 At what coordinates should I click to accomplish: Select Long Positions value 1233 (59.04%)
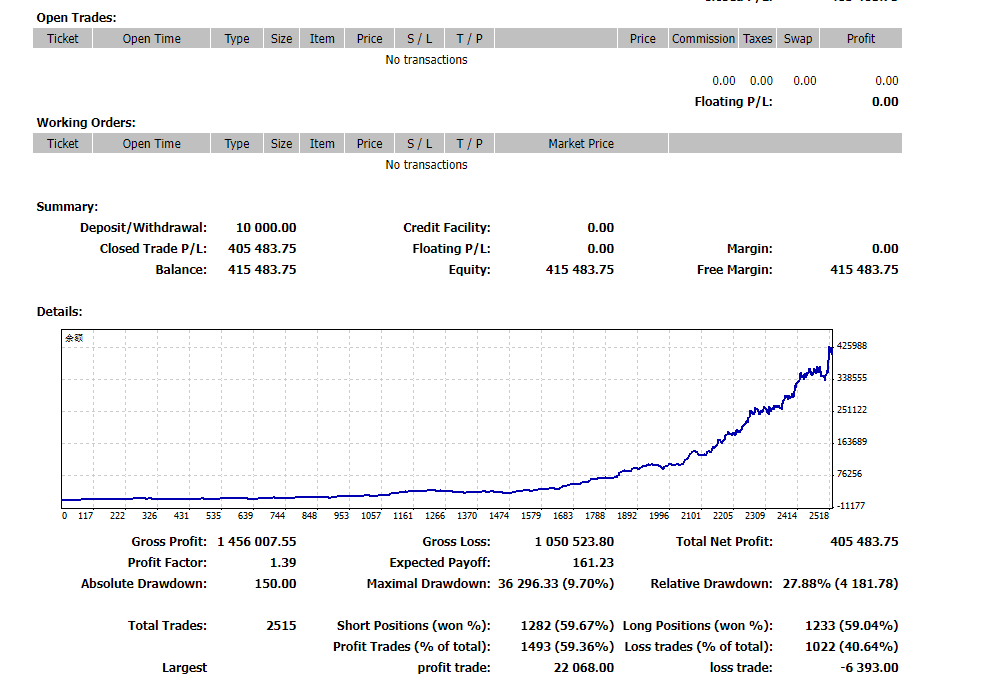pyautogui.click(x=851, y=625)
